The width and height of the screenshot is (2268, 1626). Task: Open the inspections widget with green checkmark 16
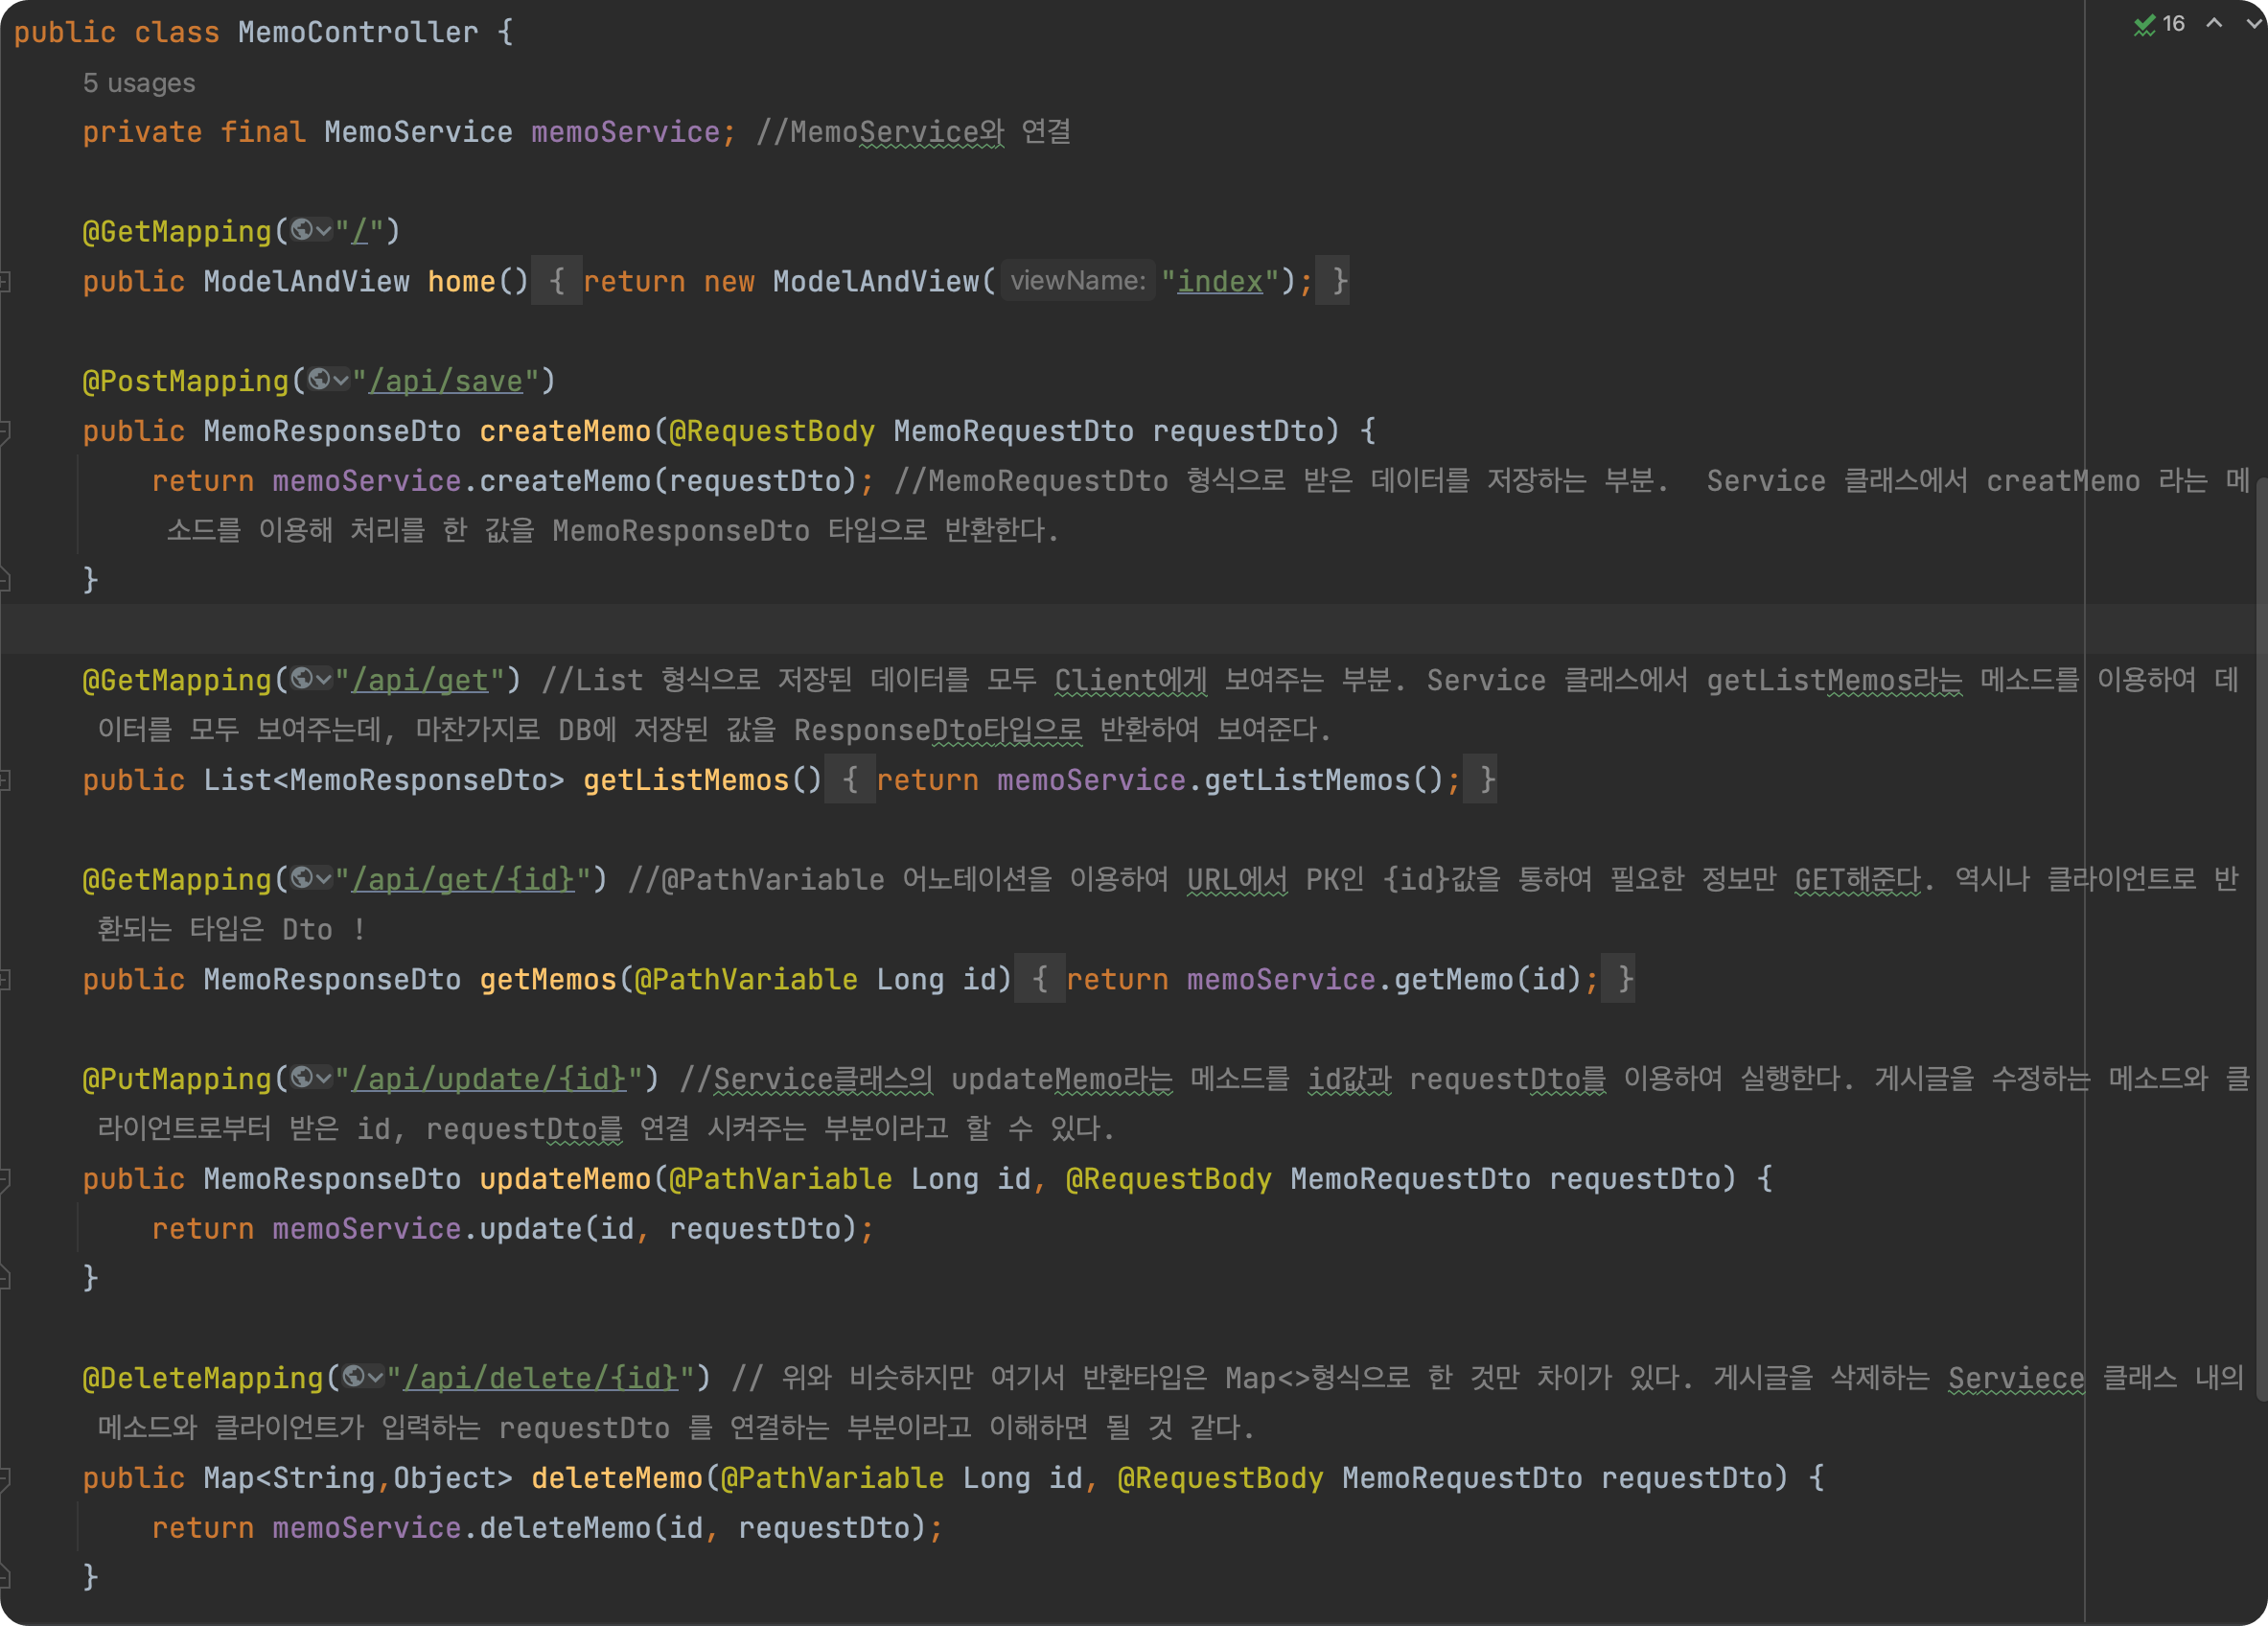coord(2160,24)
